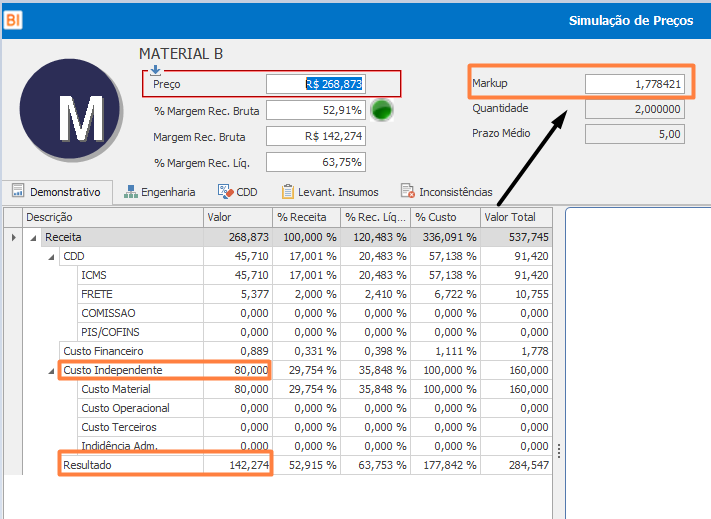
Task: Click the Resultado % Custo cell 177,842 %
Action: tap(445, 466)
